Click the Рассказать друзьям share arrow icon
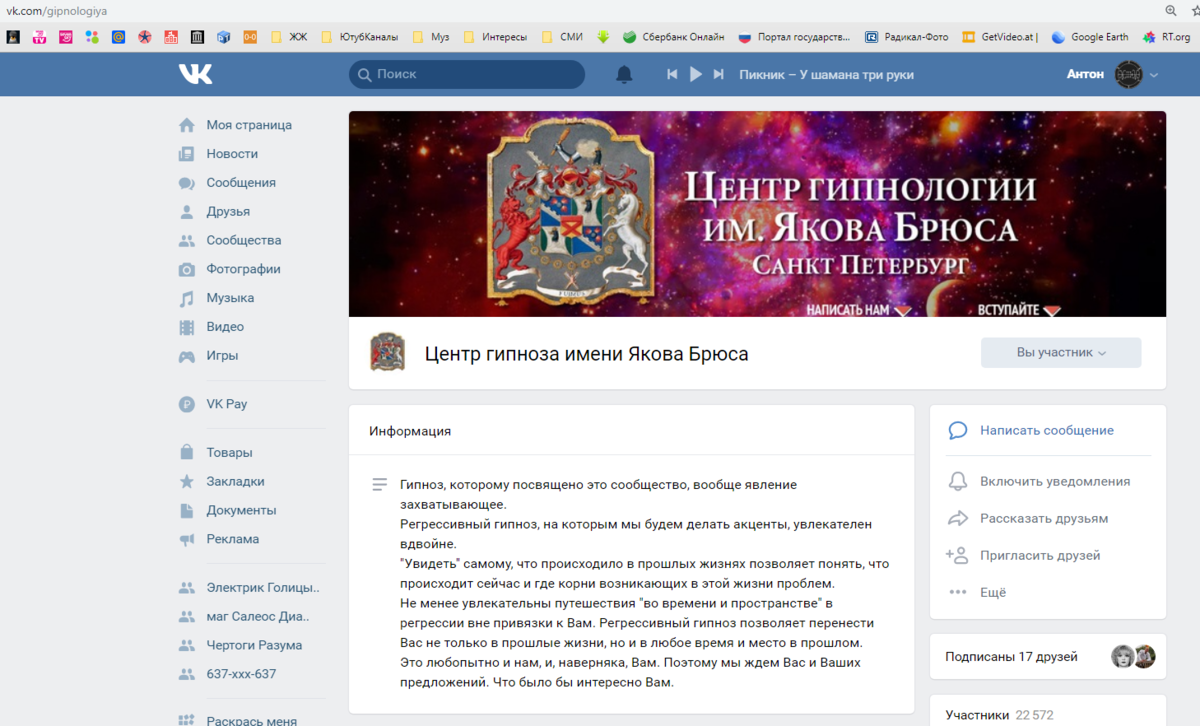Screen dimensions: 1200x726 [957, 518]
